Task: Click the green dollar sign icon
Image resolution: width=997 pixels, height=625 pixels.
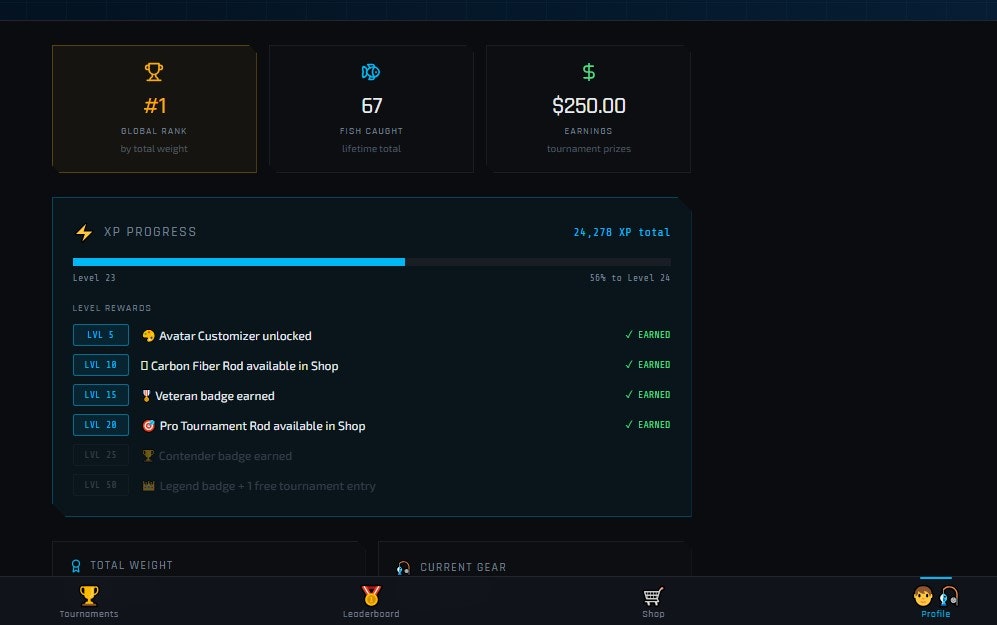Action: [x=589, y=72]
